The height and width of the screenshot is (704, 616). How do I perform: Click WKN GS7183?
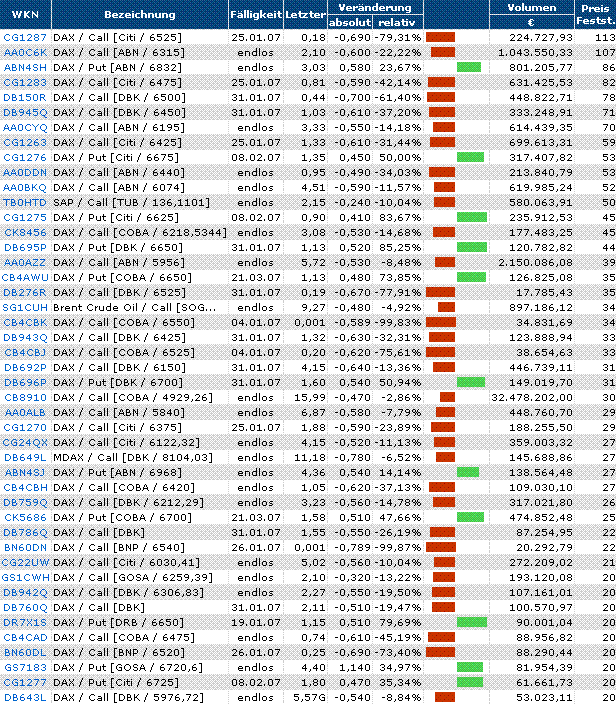25,668
